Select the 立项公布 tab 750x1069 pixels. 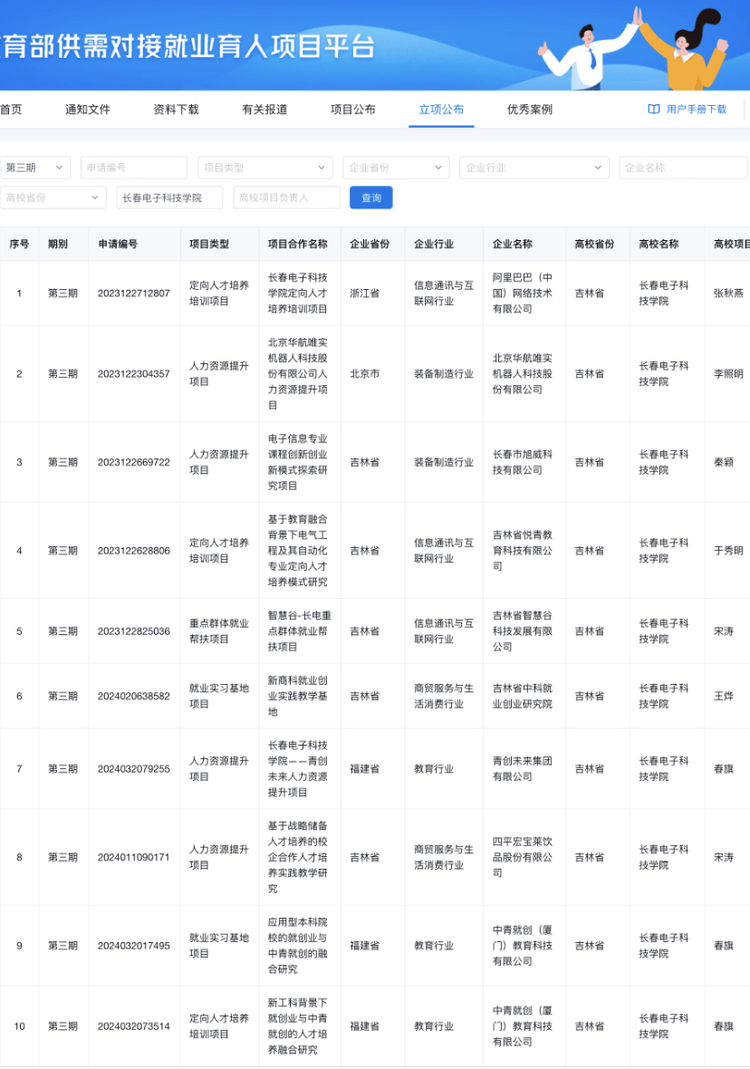441,109
